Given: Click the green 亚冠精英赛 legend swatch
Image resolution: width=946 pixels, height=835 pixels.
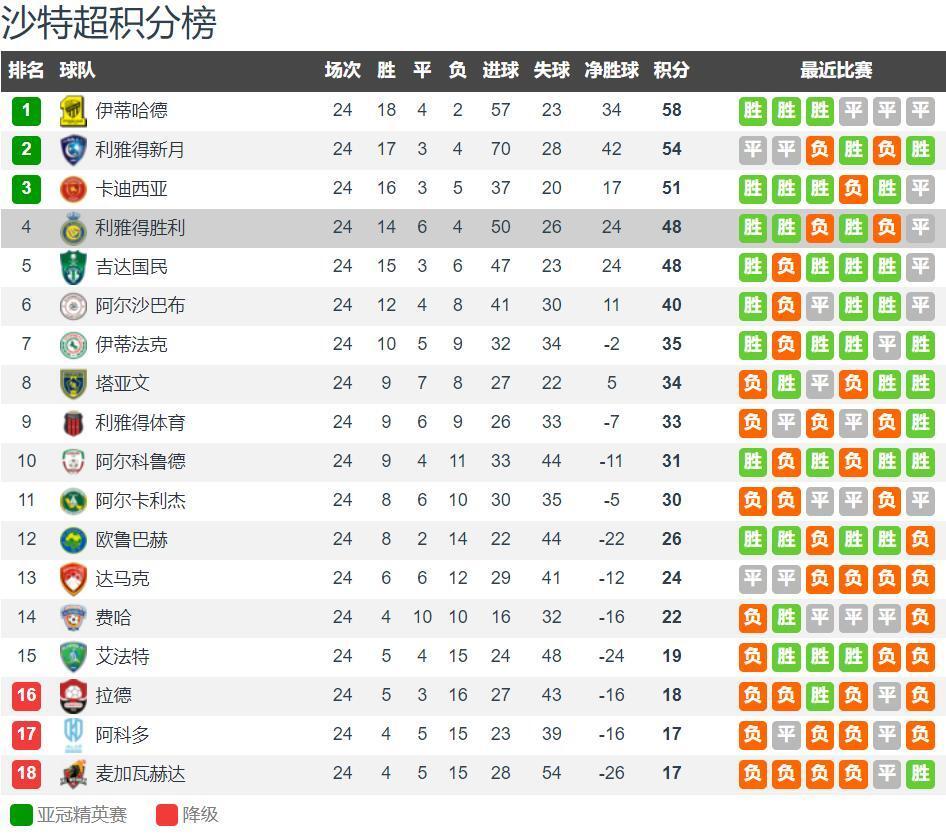Looking at the screenshot, I should tap(21, 815).
